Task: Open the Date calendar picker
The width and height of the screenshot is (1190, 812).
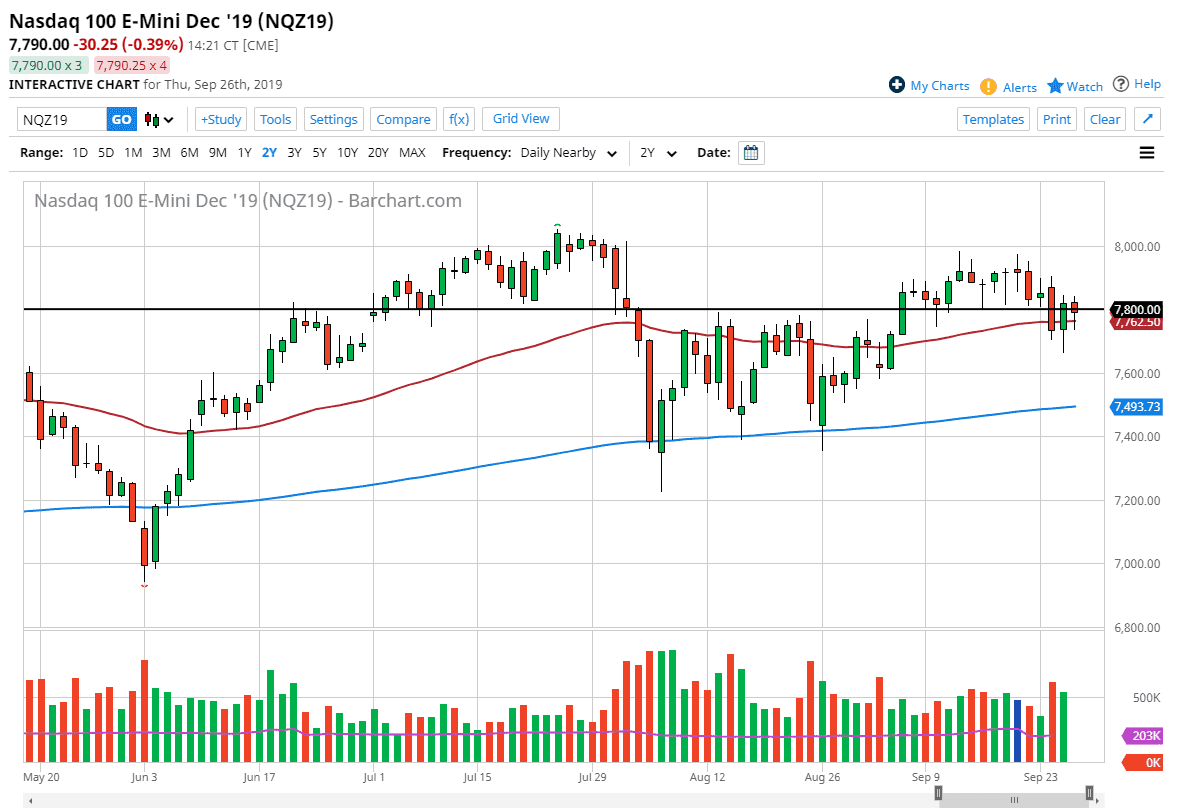Action: 751,152
